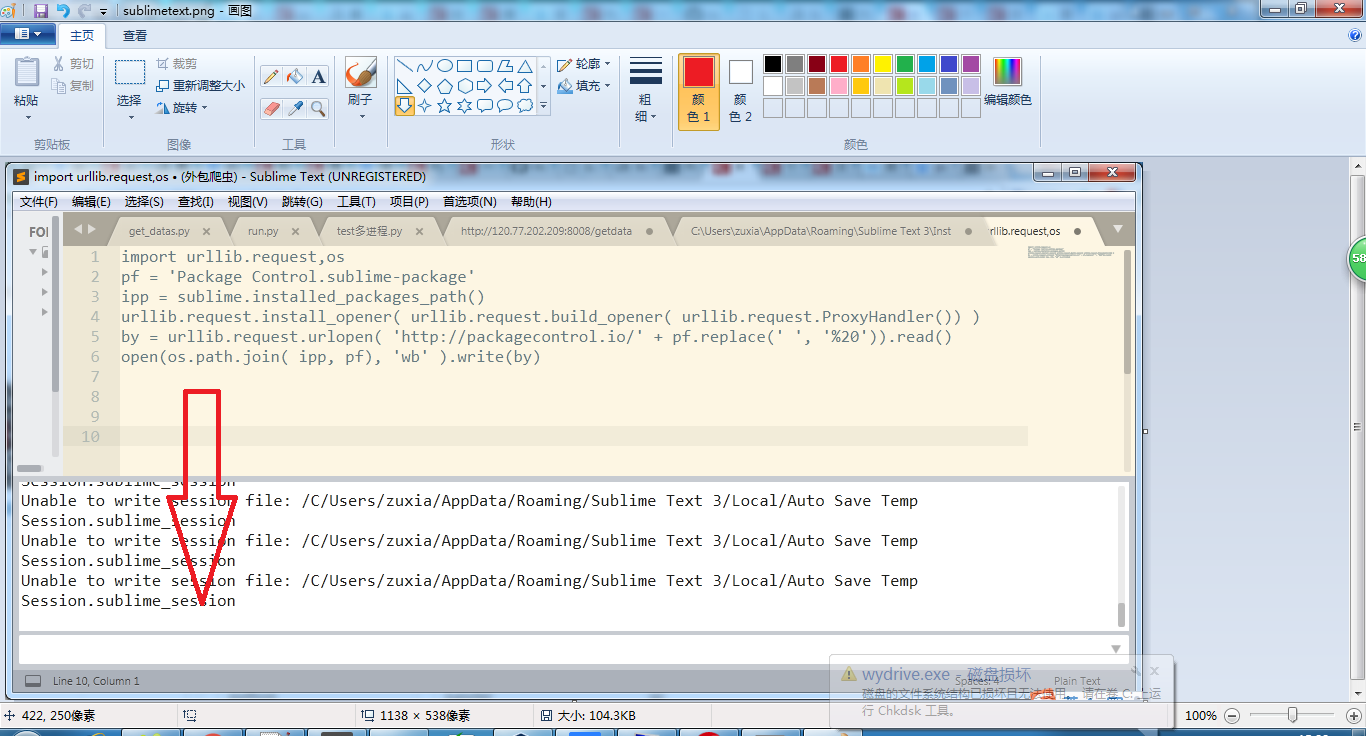Viewport: 1366px width, 736px height.
Task: Switch to the View (查看) ribbon tab
Action: [x=135, y=36]
